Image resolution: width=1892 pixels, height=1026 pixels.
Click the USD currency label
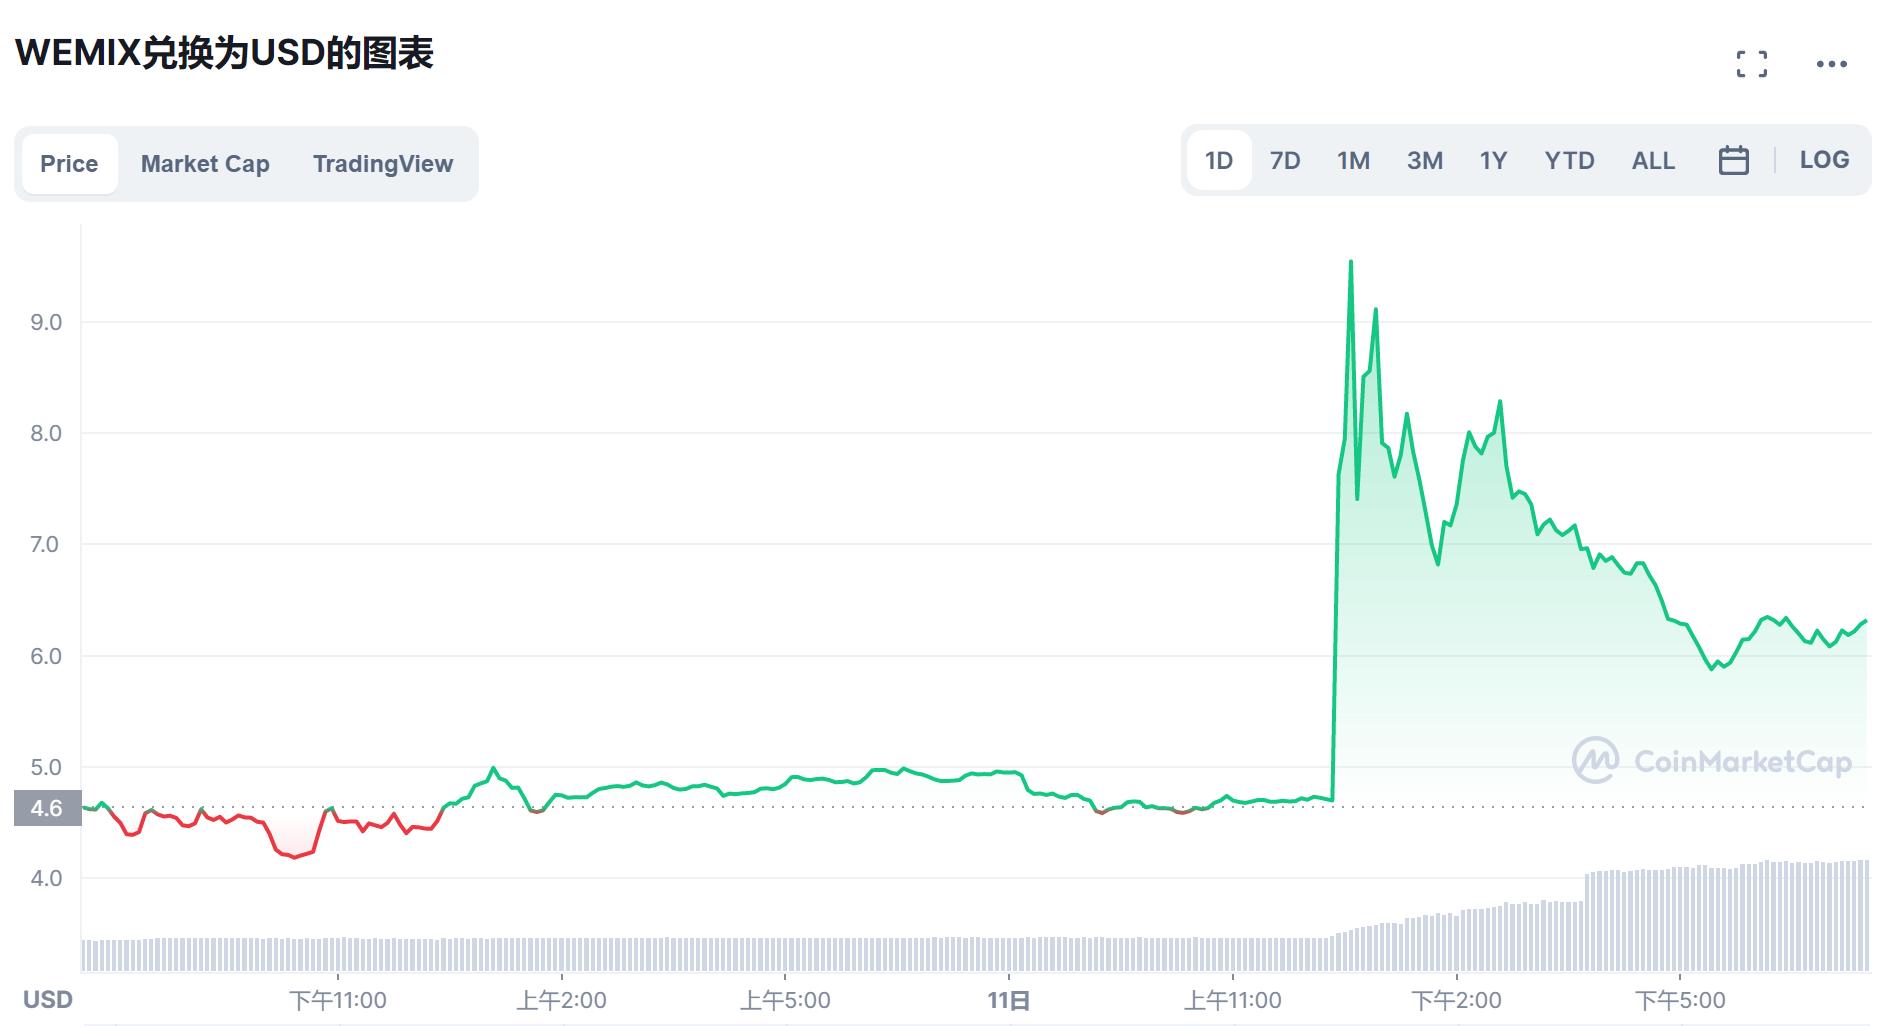tap(48, 1000)
